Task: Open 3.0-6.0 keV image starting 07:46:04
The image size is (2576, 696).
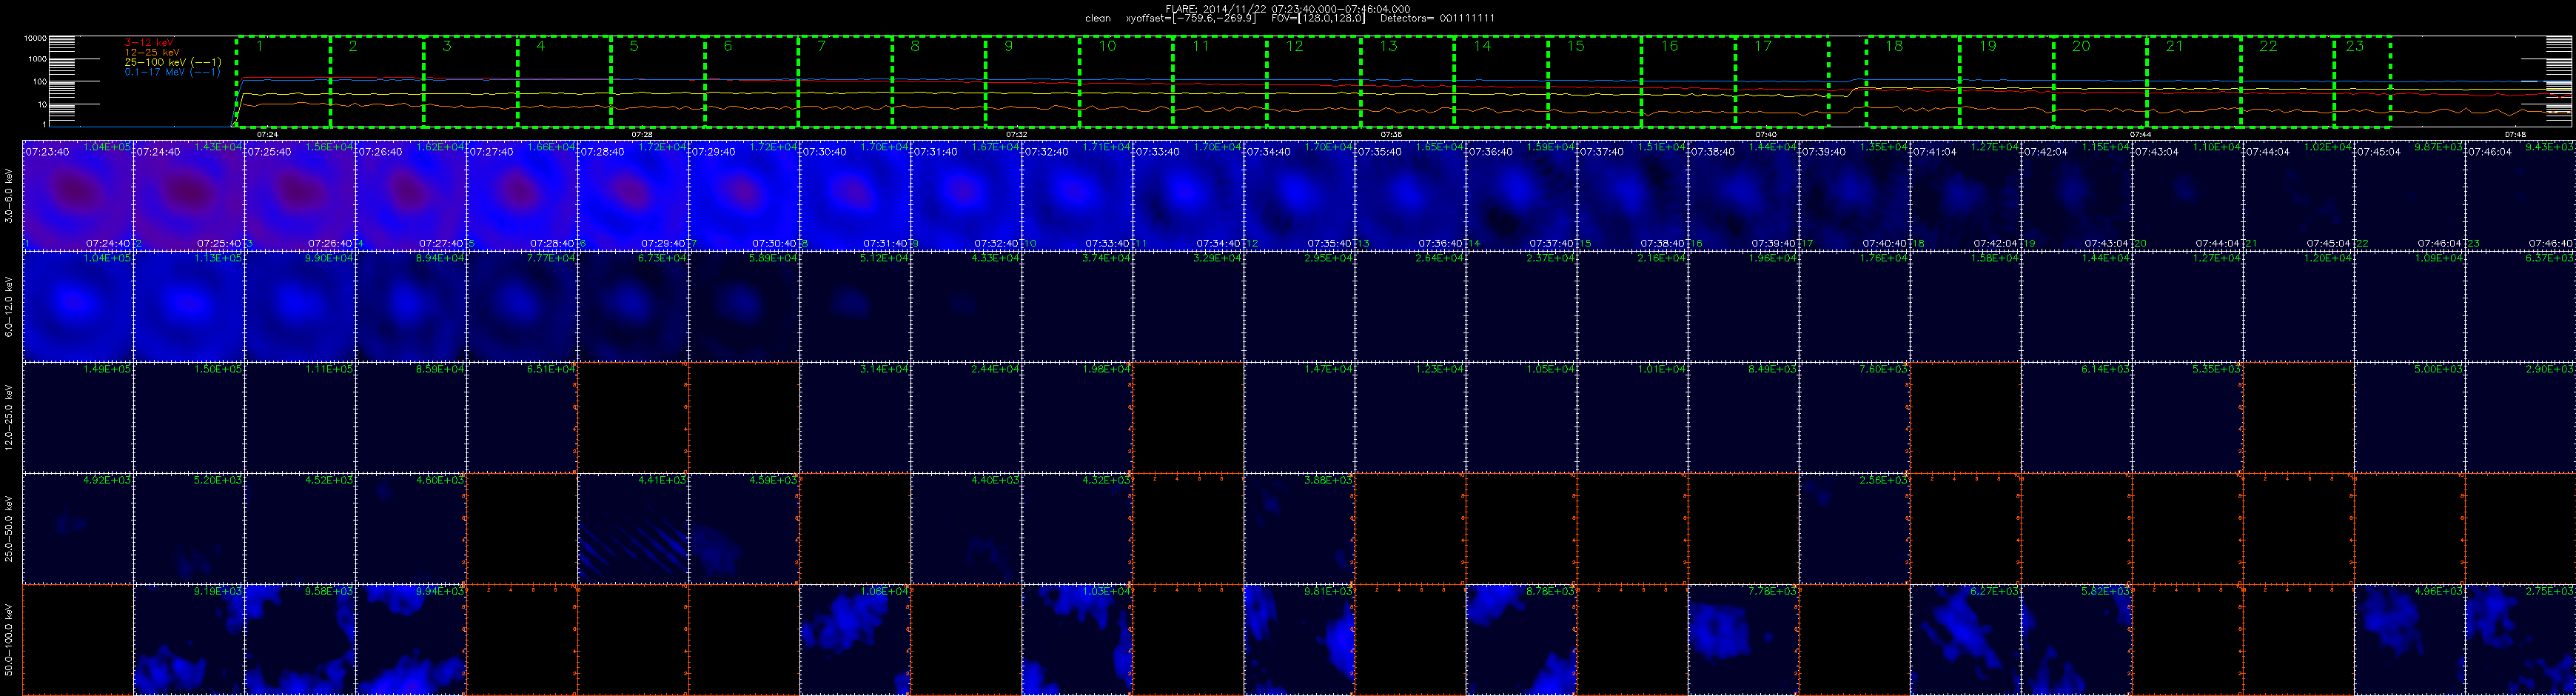Action: pos(2520,195)
